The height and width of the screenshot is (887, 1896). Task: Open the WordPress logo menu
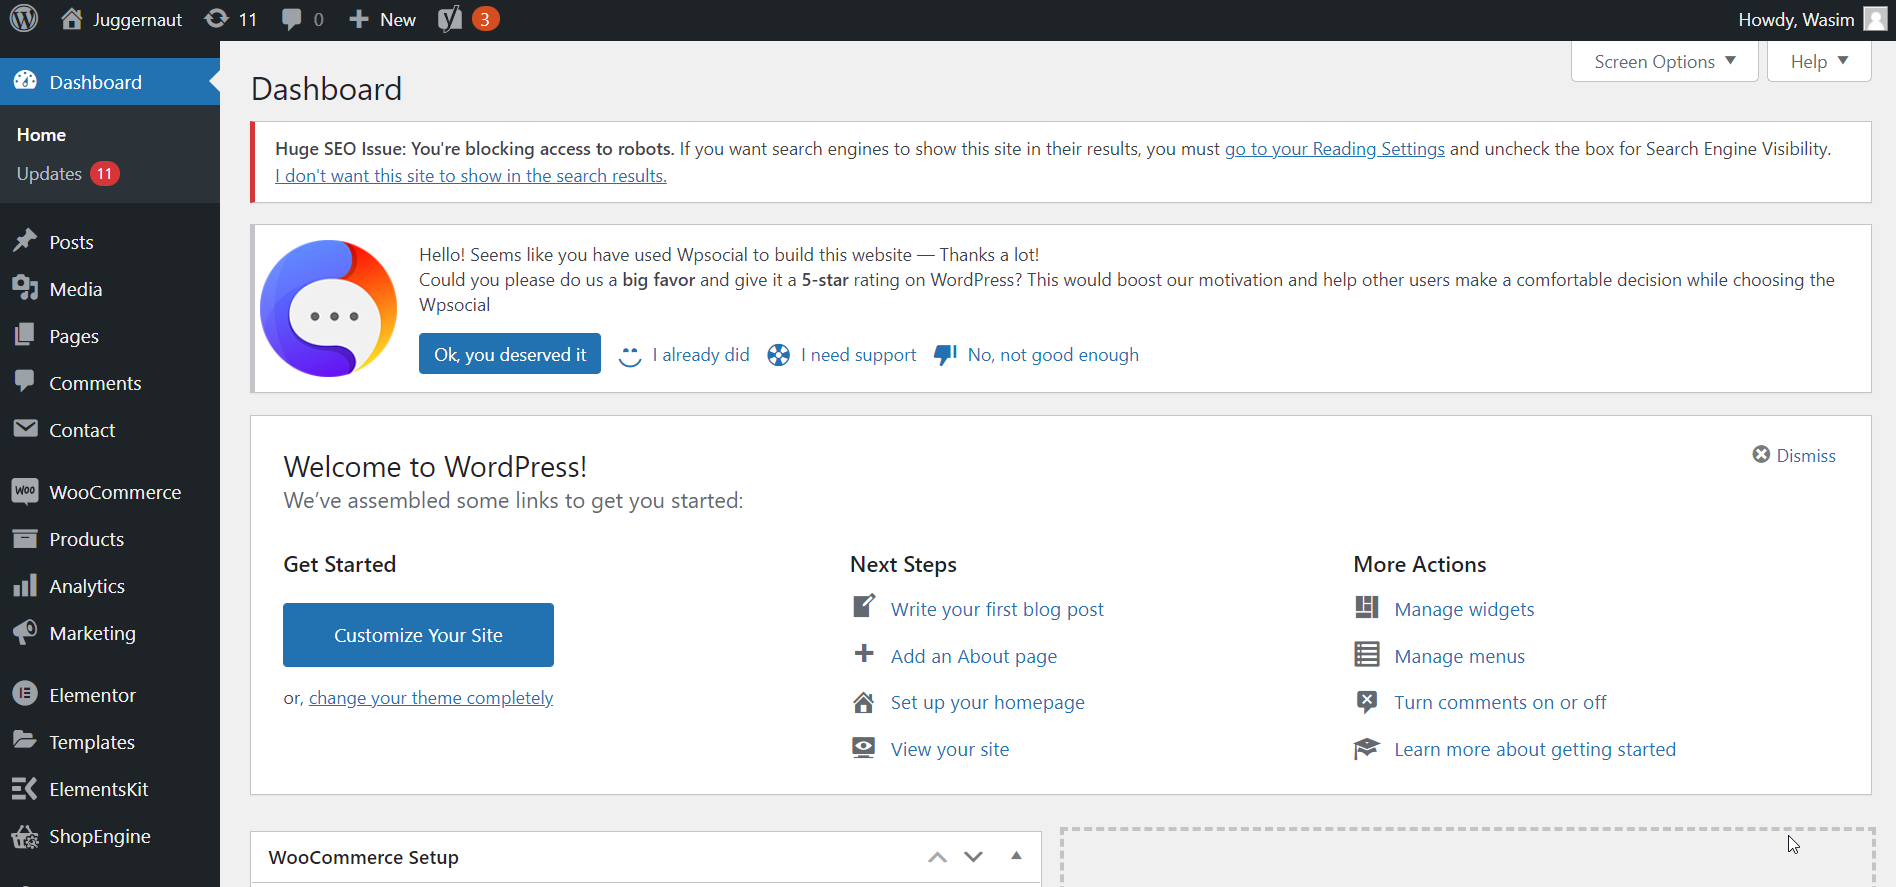pos(24,19)
